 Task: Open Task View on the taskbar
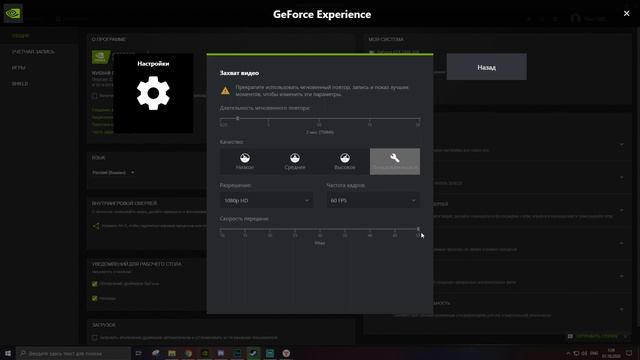click(138, 353)
